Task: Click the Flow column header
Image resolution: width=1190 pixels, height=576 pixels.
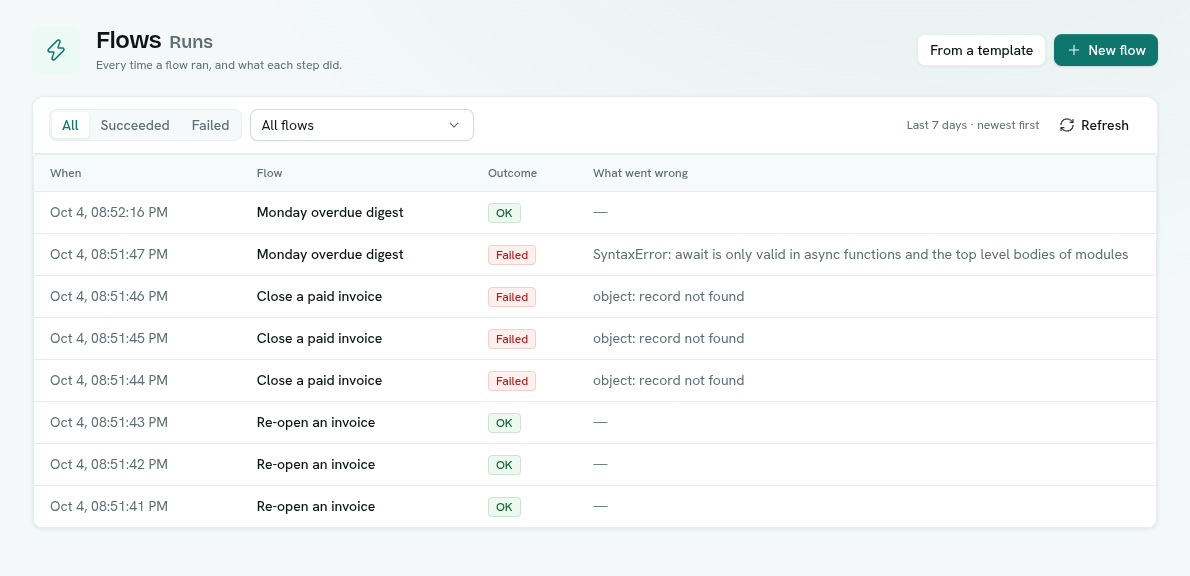Action: (x=269, y=173)
